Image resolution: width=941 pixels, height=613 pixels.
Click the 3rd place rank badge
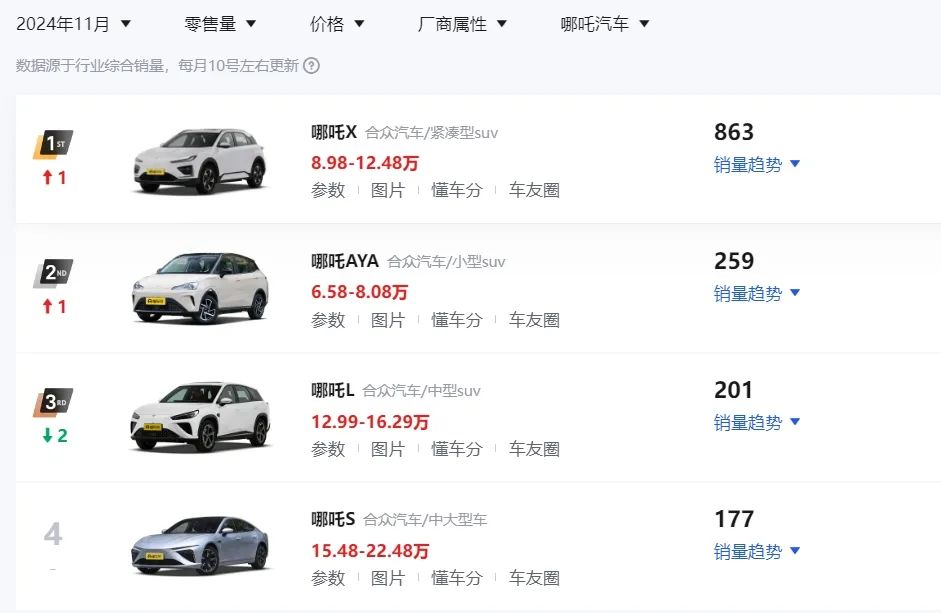[52, 403]
